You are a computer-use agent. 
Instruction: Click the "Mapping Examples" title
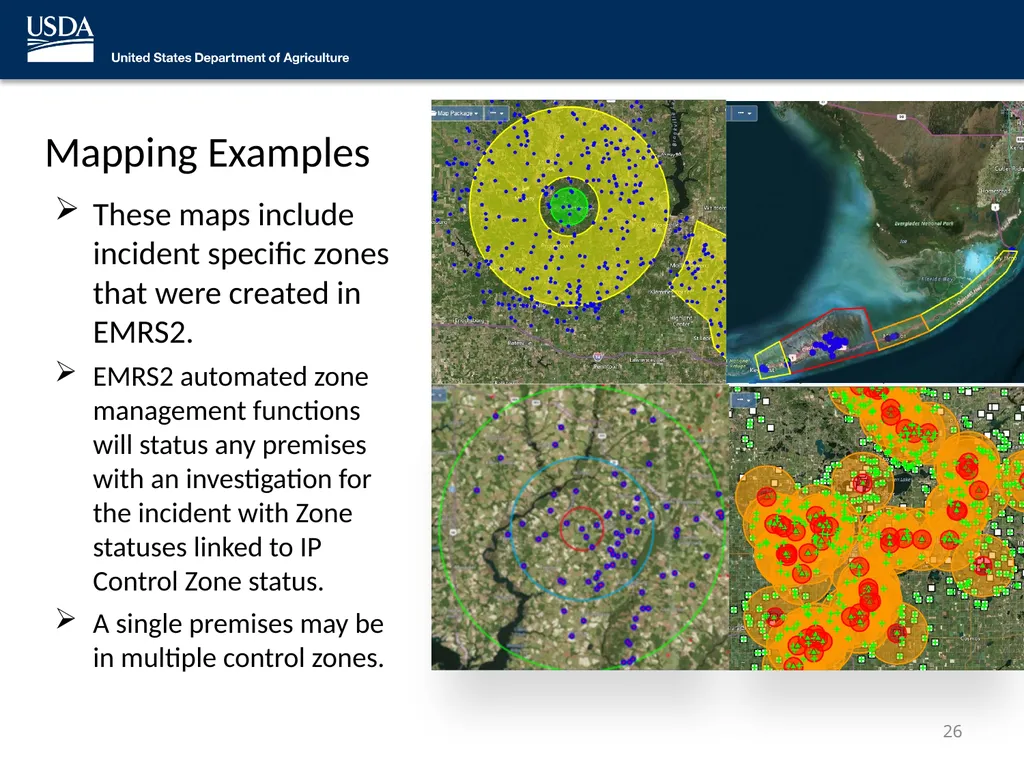pos(208,153)
